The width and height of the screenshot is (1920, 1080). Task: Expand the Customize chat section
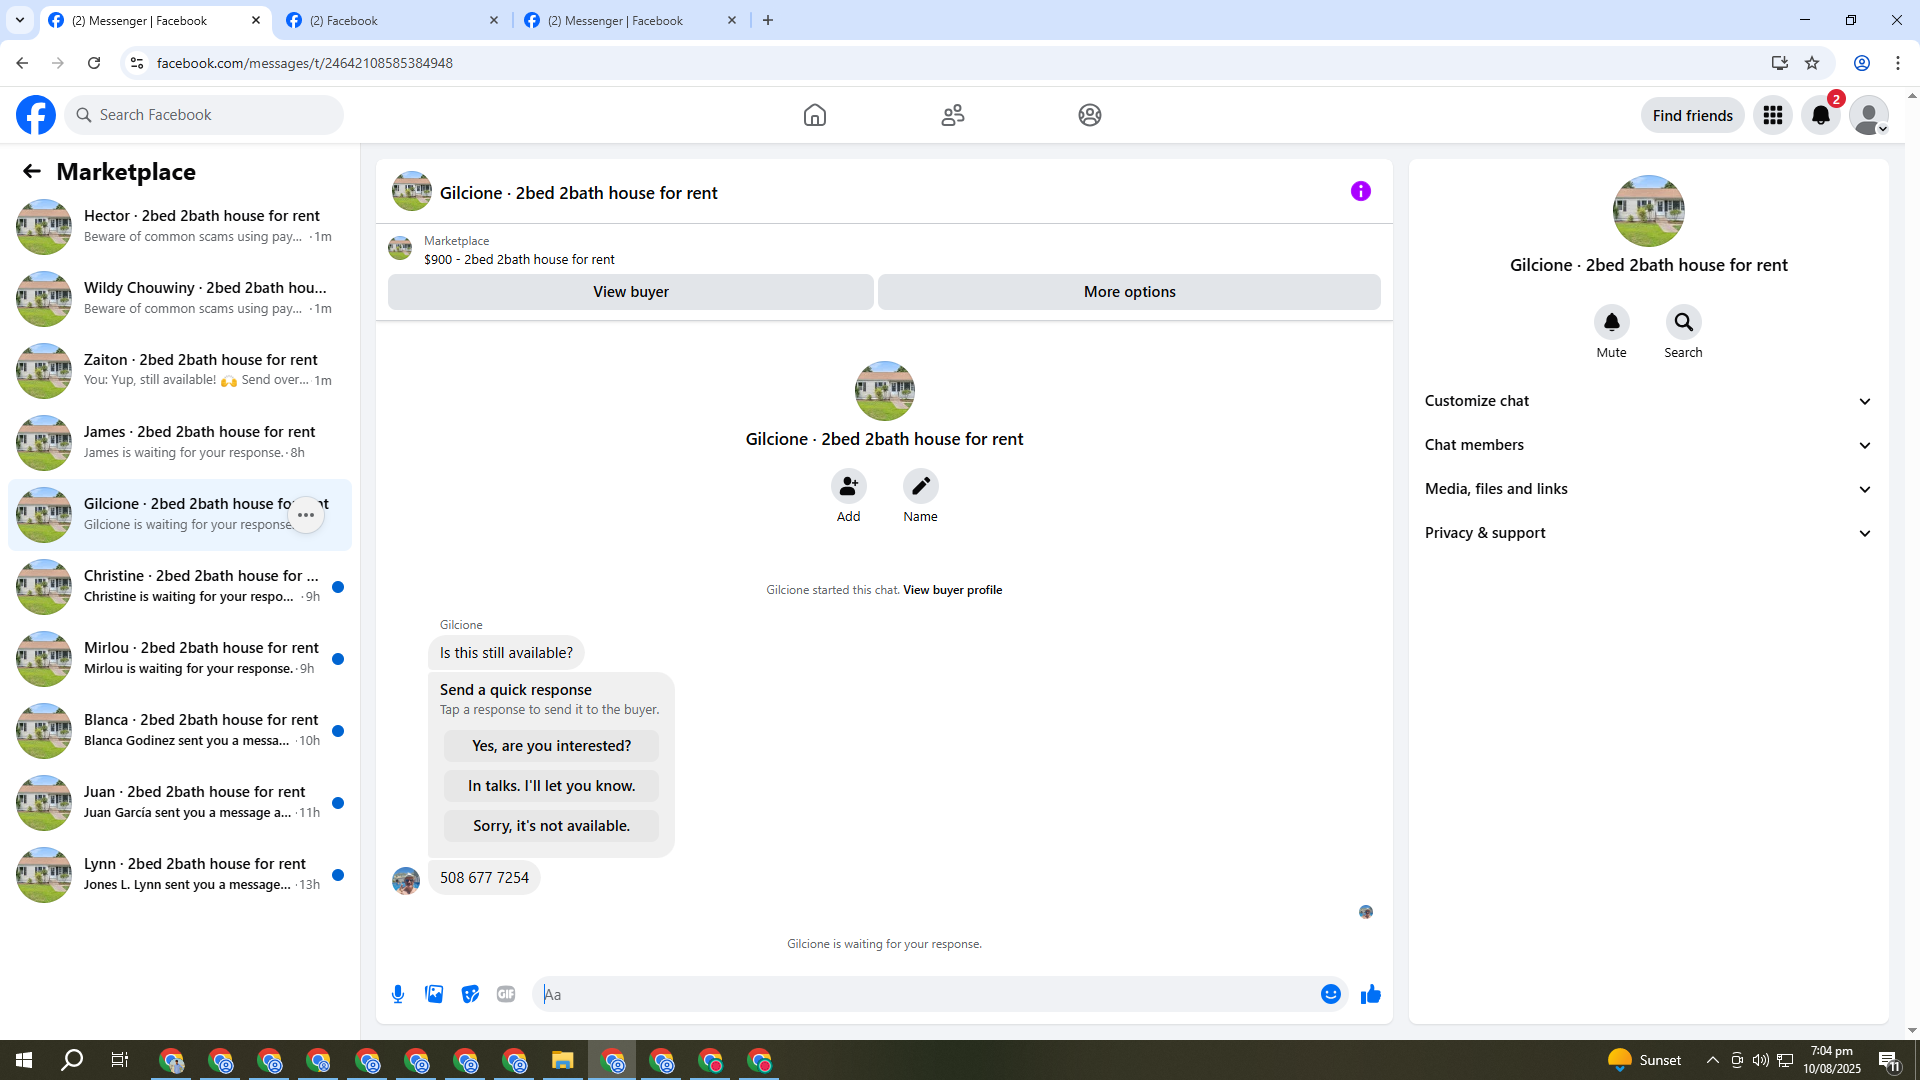[1648, 401]
